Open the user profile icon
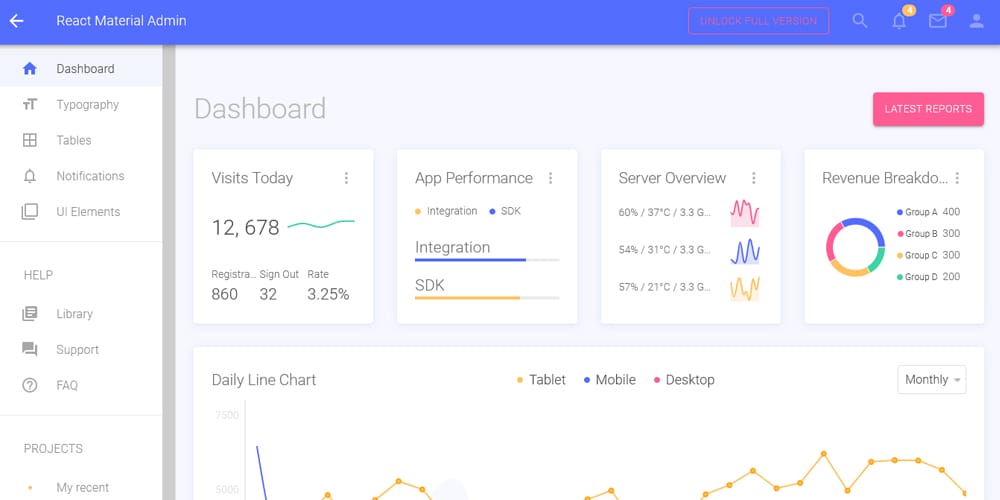 [976, 21]
